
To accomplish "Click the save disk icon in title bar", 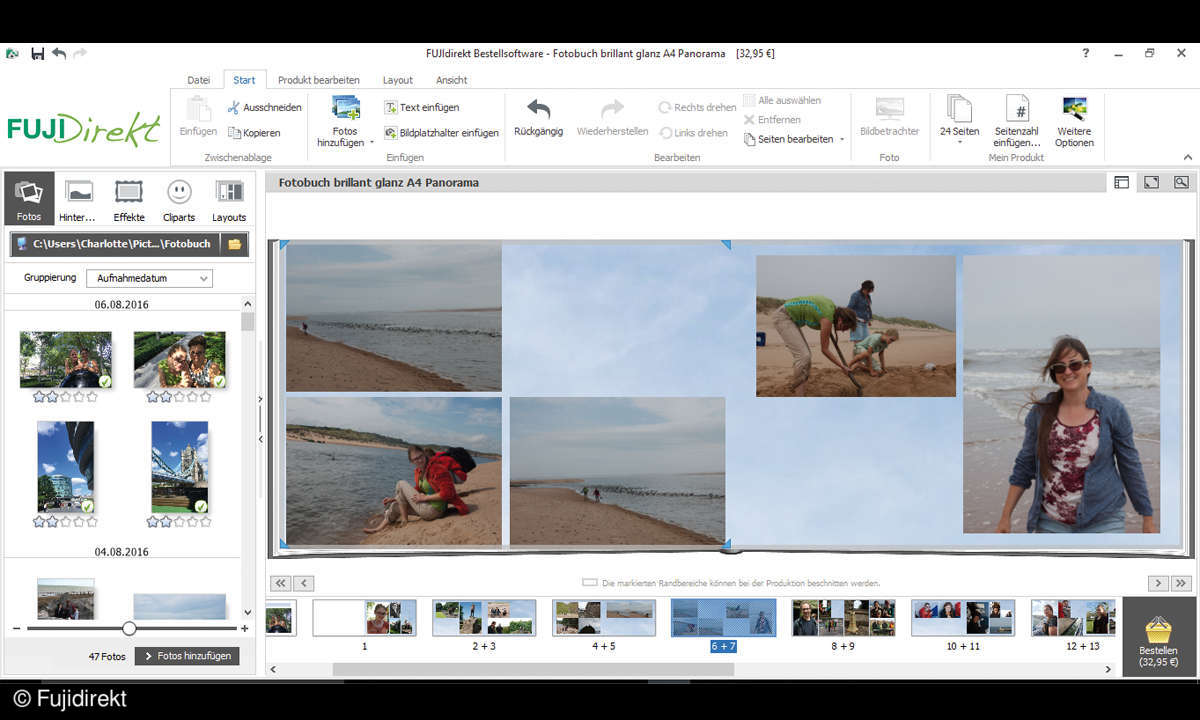I will [x=38, y=54].
